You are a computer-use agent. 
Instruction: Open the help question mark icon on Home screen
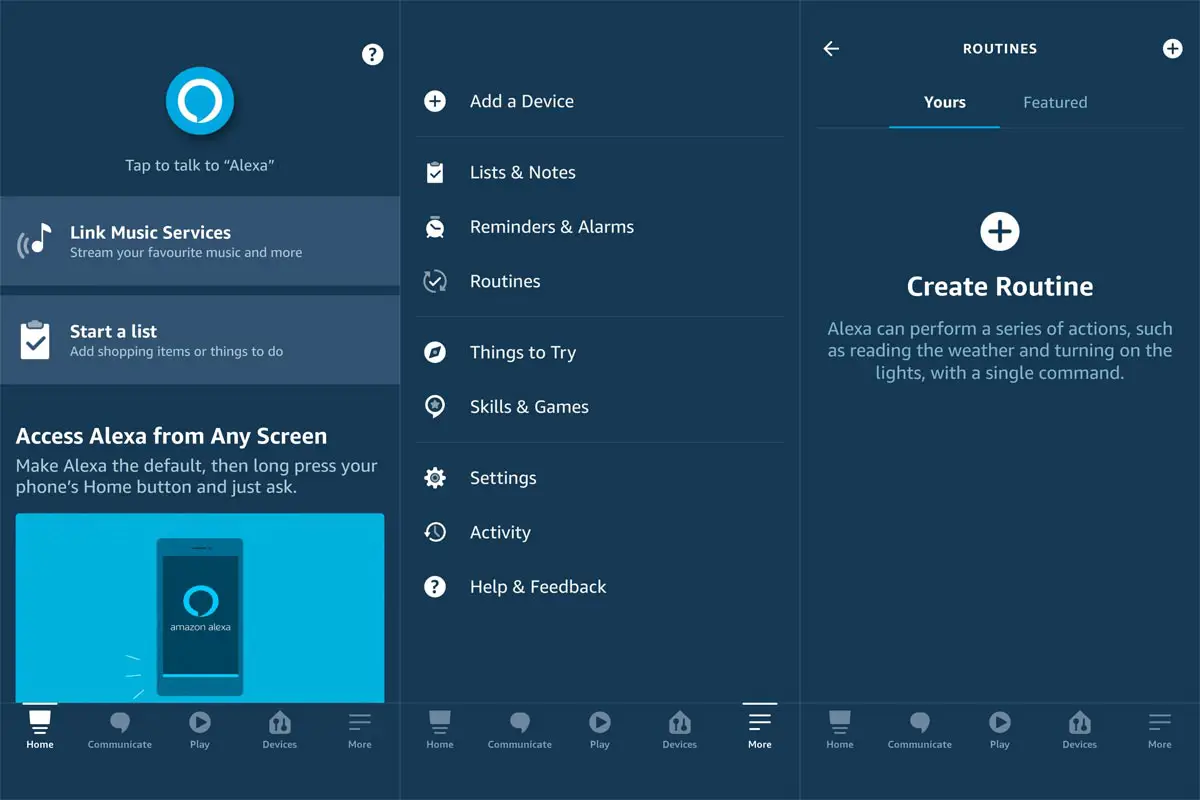click(x=372, y=54)
